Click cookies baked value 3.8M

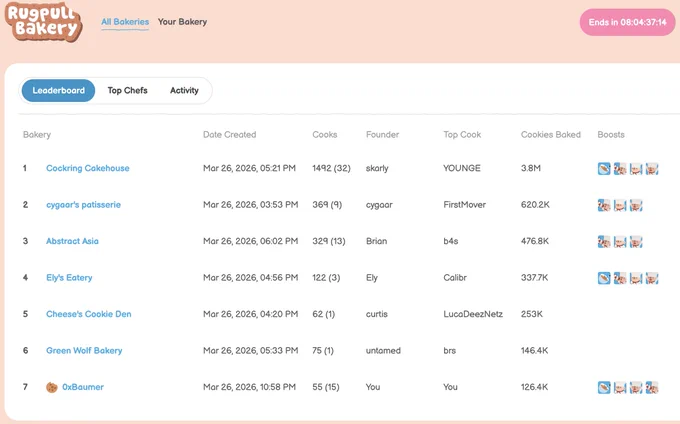click(531, 168)
